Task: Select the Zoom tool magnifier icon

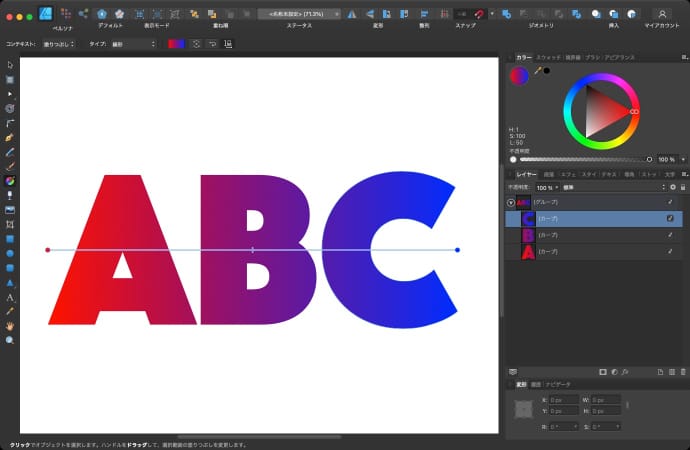Action: pos(10,340)
